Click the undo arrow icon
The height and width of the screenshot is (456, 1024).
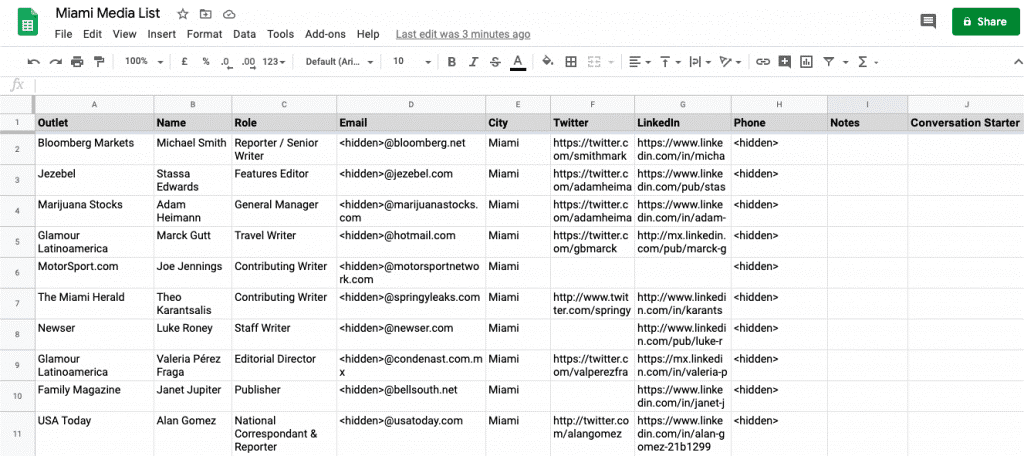pyautogui.click(x=33, y=62)
